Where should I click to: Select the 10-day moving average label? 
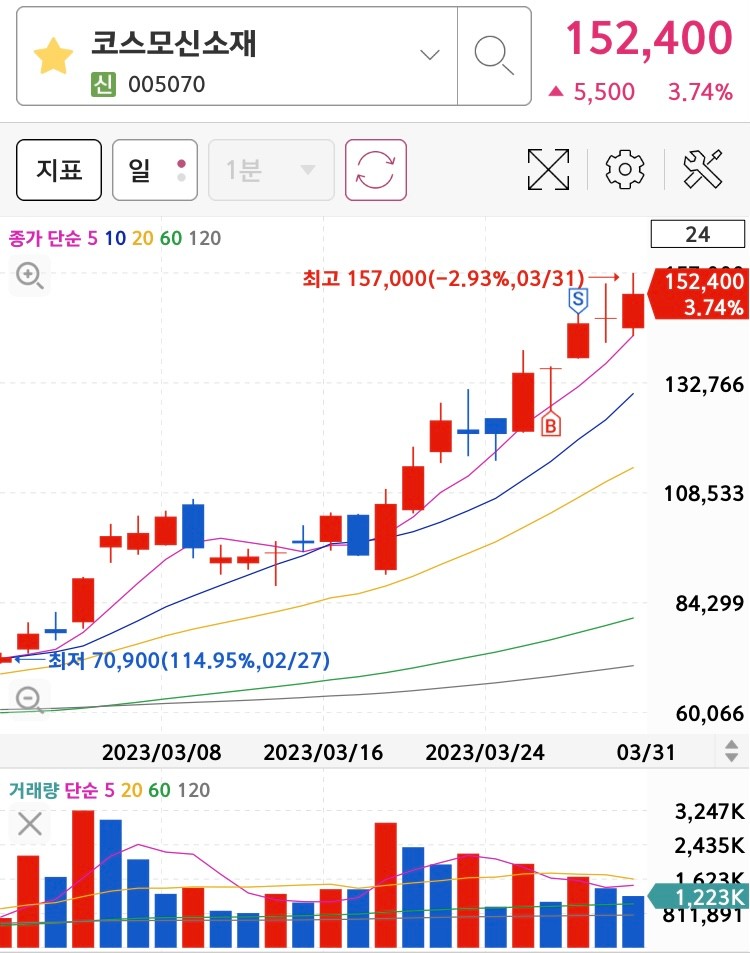coord(115,238)
